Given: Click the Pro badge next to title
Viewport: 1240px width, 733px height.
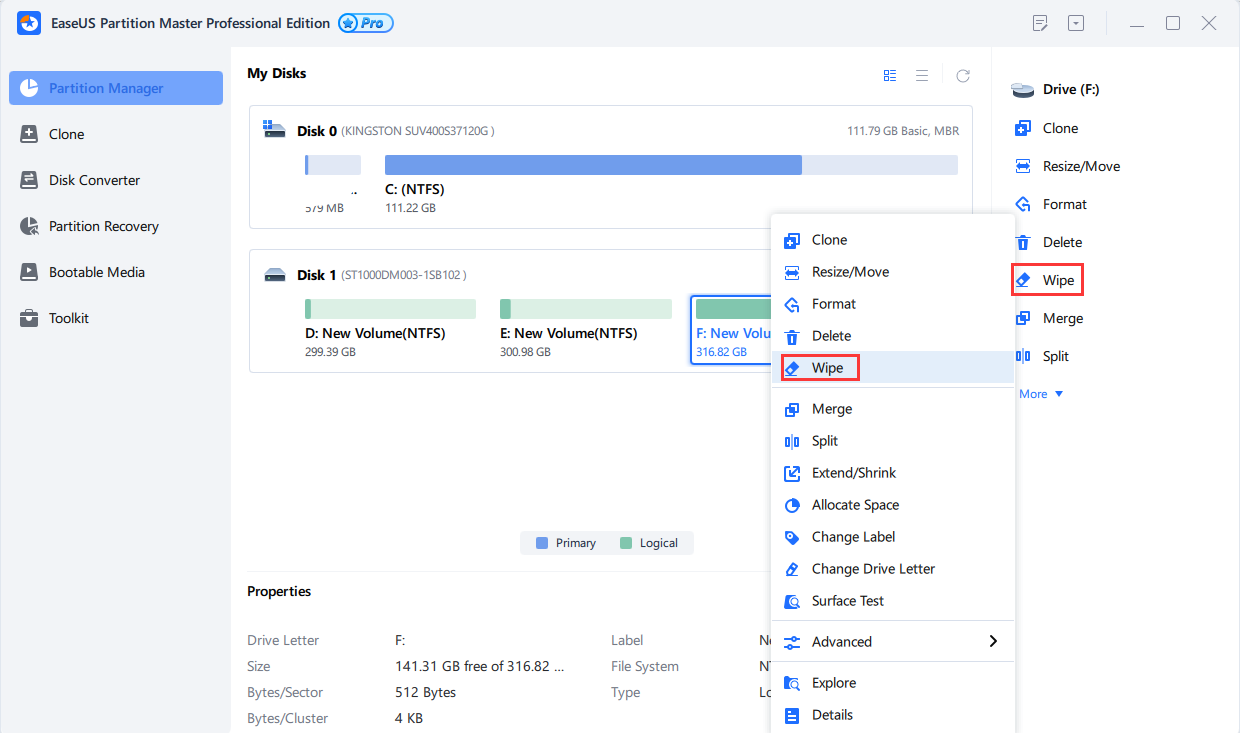Looking at the screenshot, I should (x=366, y=23).
